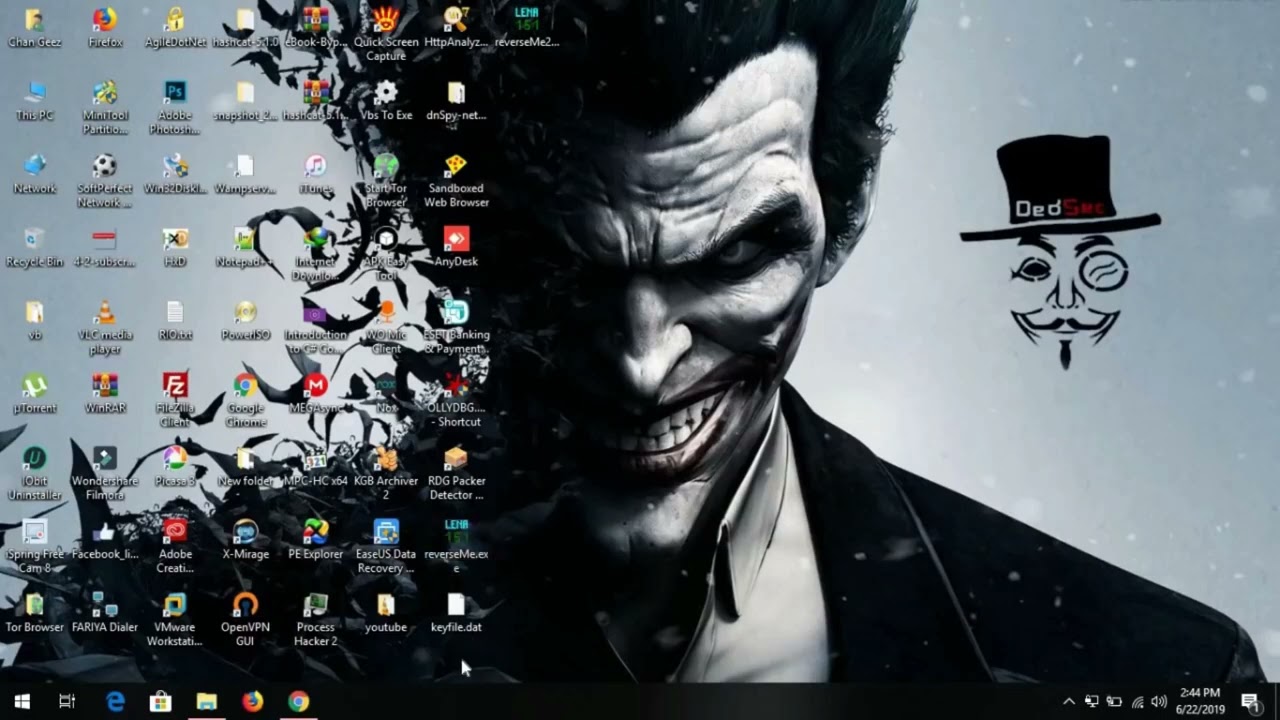Open X-Mirage shortcut

[x=245, y=539]
